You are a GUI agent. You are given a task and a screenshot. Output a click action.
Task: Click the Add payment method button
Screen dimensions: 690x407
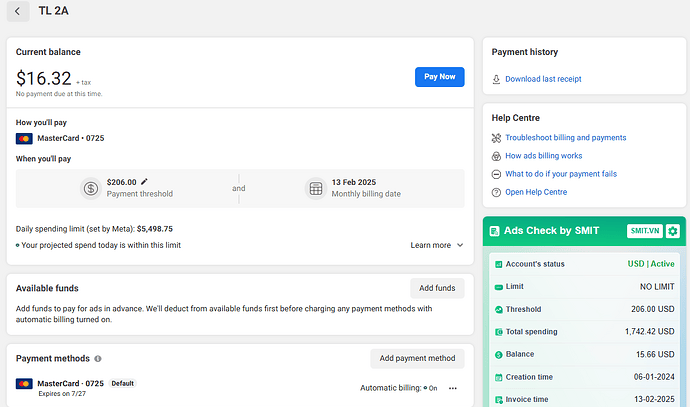tap(417, 358)
